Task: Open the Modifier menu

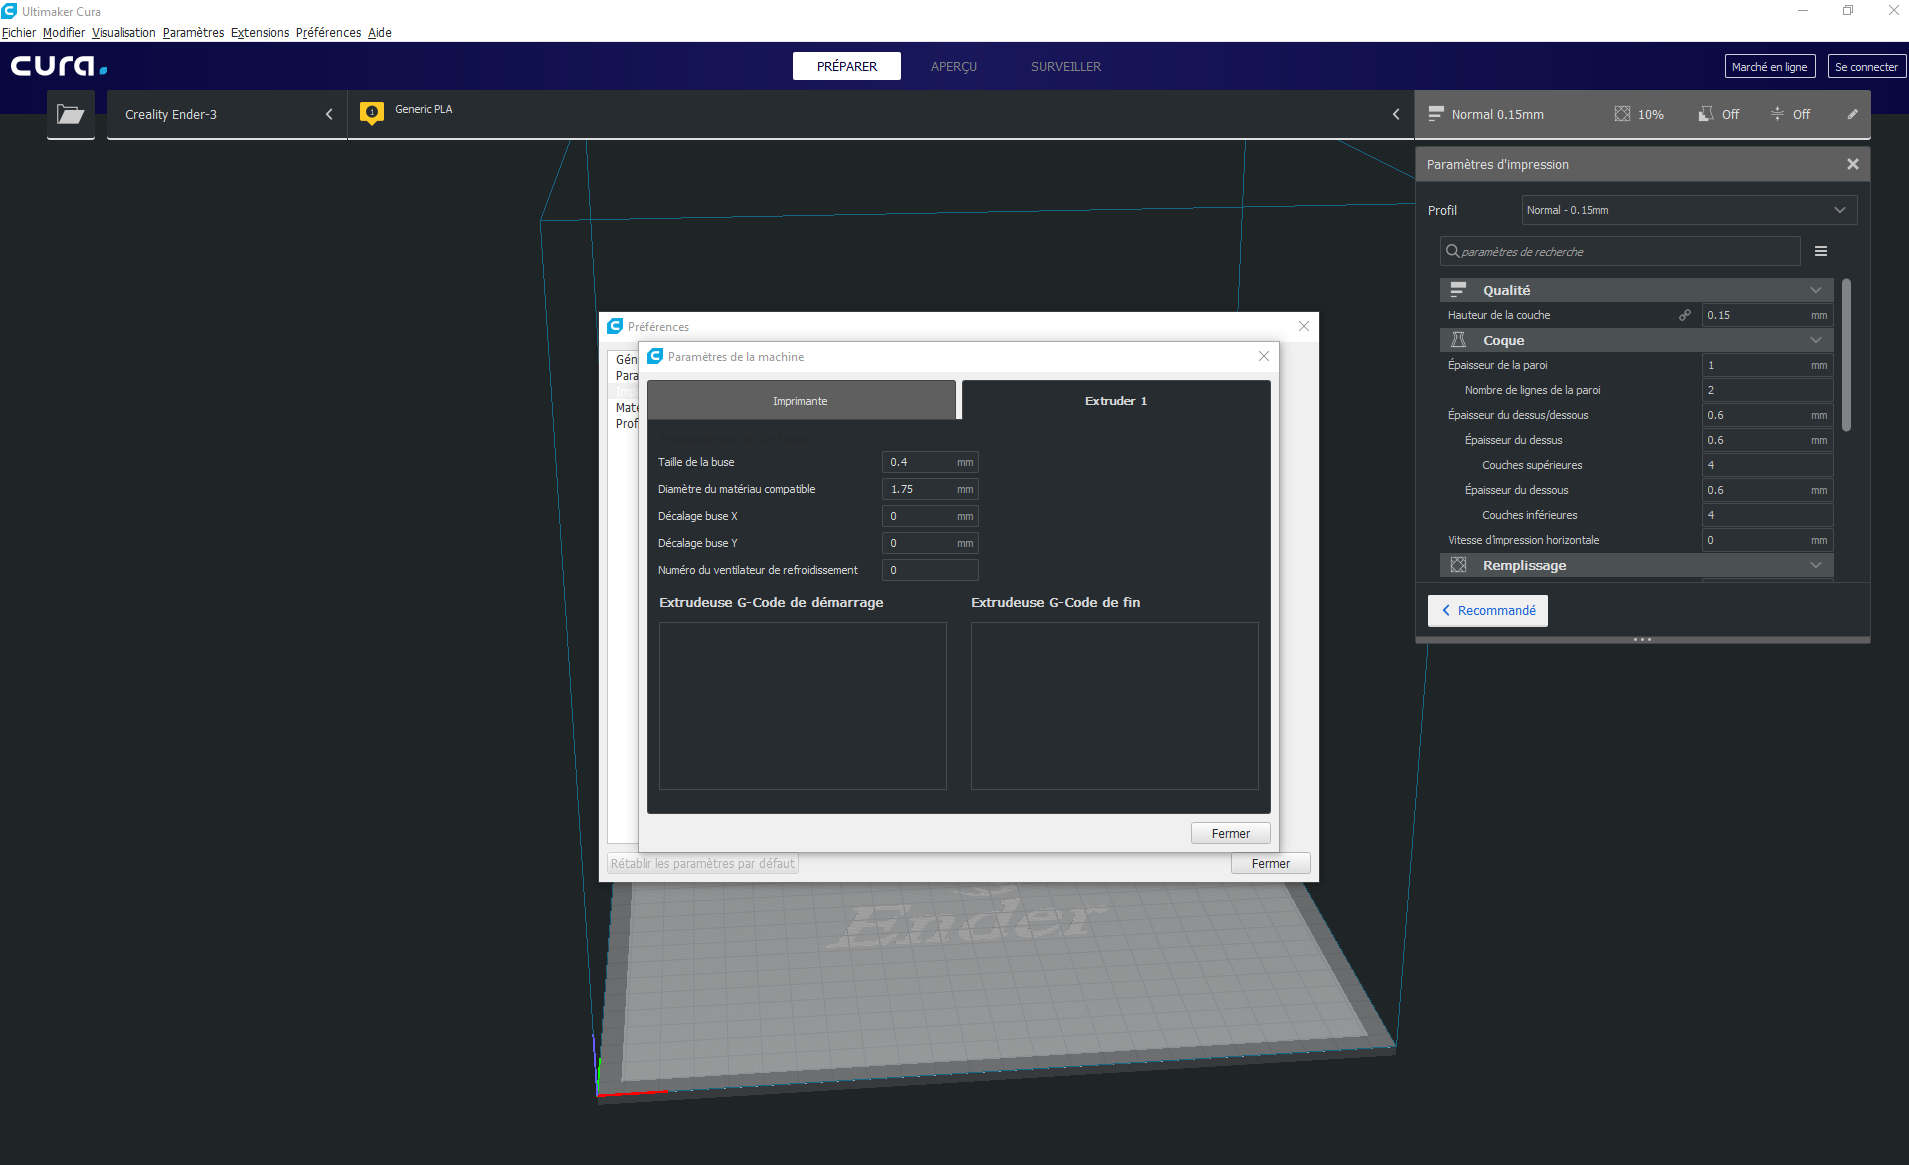Action: click(64, 33)
